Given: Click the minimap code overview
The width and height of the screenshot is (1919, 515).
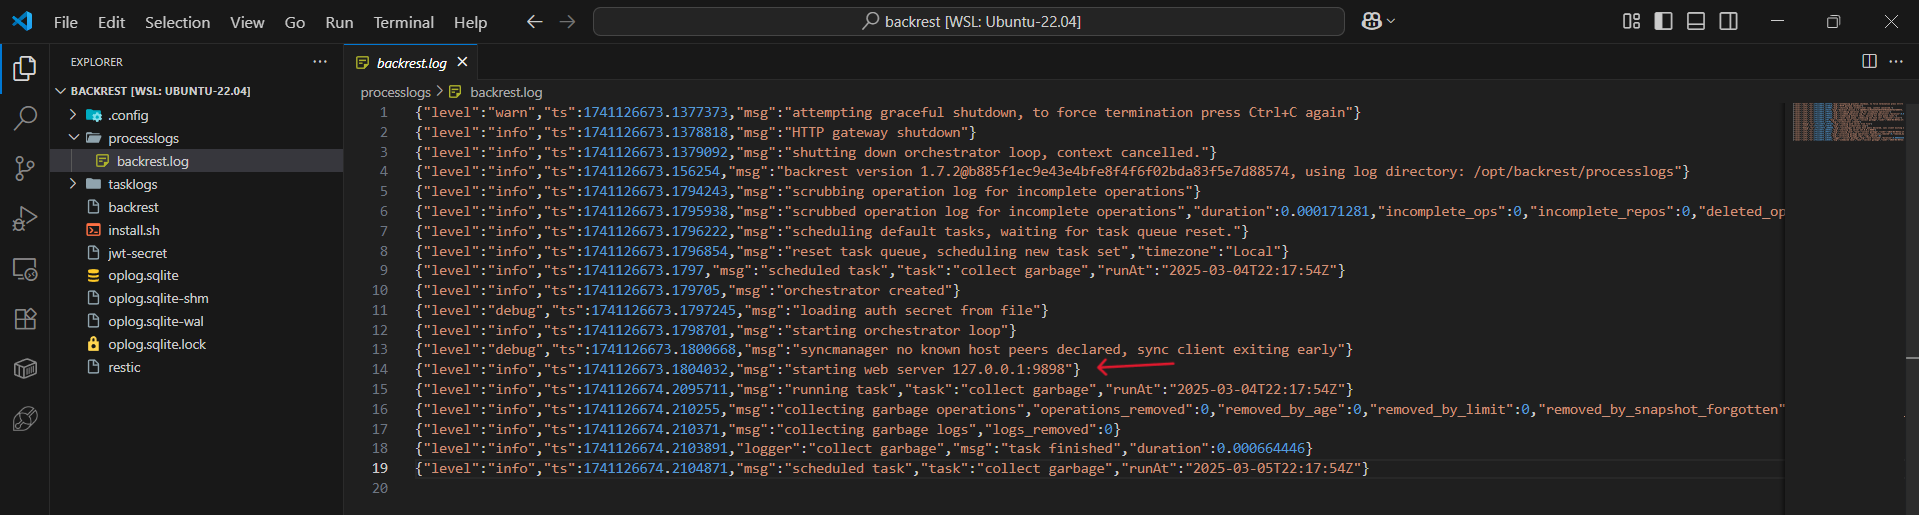Looking at the screenshot, I should pos(1848,122).
